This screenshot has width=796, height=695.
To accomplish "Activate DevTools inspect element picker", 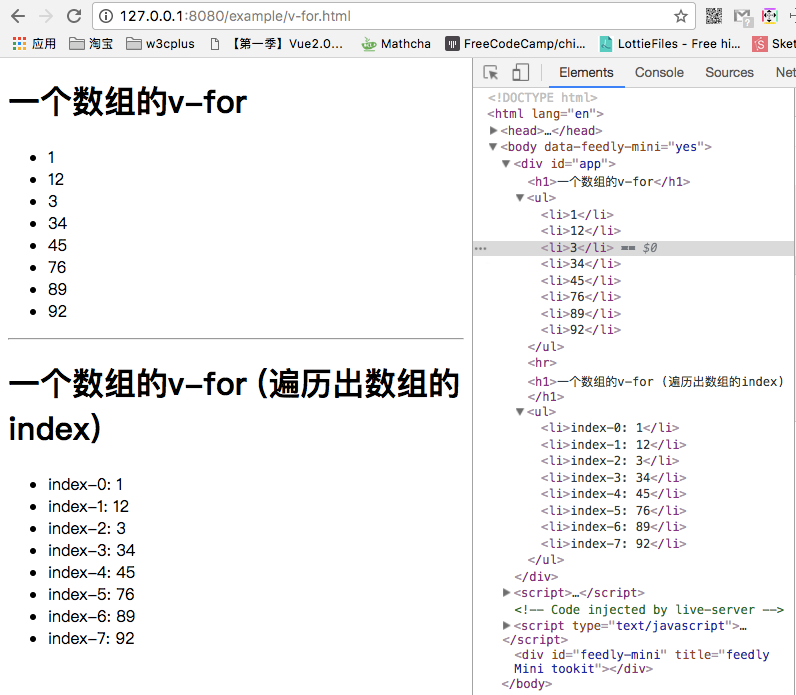I will 490,73.
